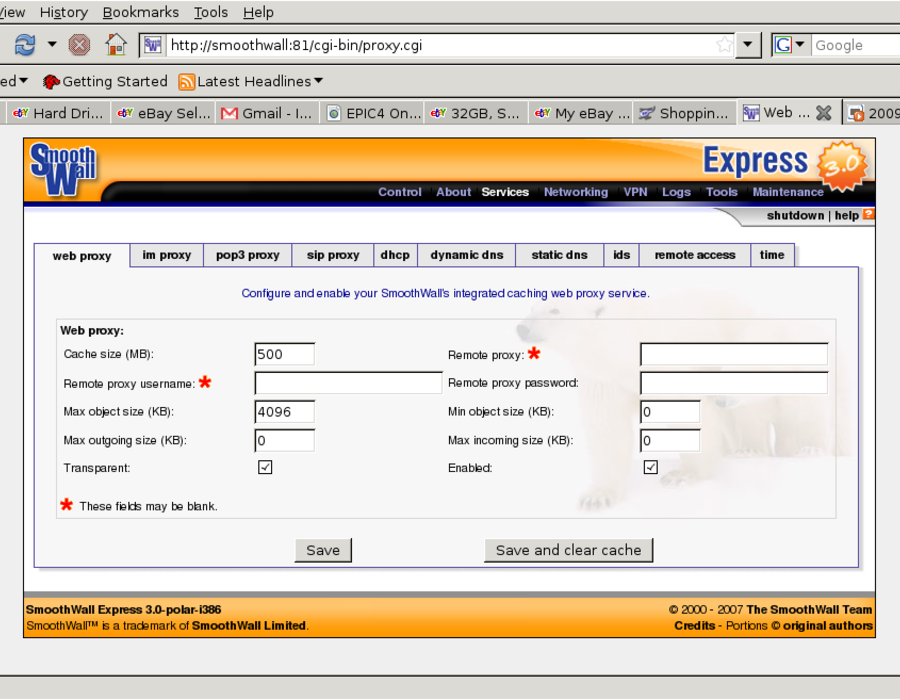Focus the Google search box

tap(855, 45)
